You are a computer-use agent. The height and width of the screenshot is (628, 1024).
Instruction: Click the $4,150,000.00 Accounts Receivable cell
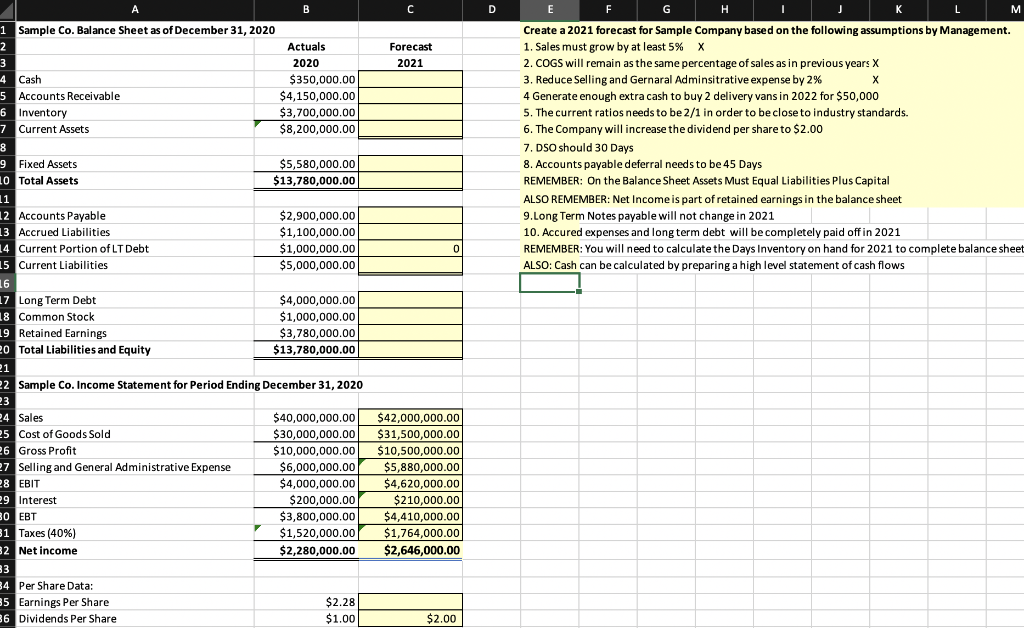[306, 96]
